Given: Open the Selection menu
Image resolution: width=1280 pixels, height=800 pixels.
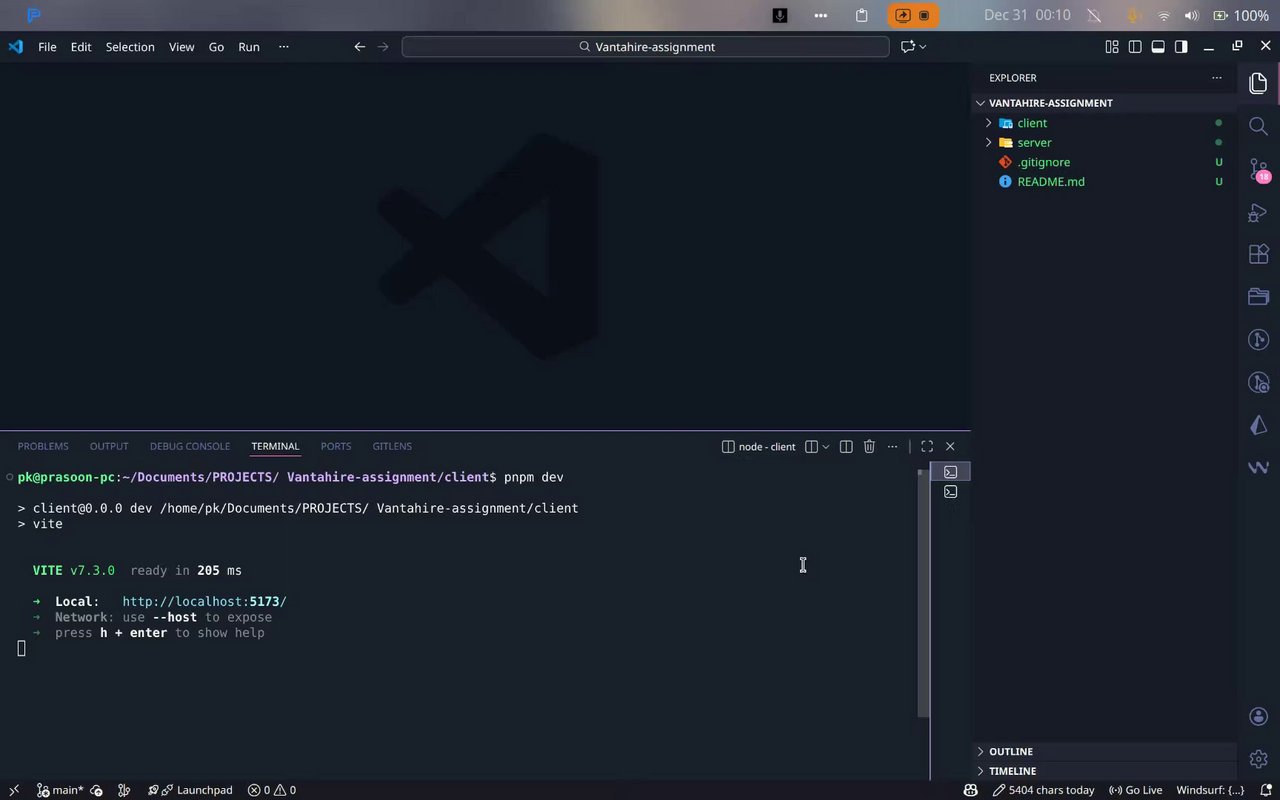Looking at the screenshot, I should (130, 47).
